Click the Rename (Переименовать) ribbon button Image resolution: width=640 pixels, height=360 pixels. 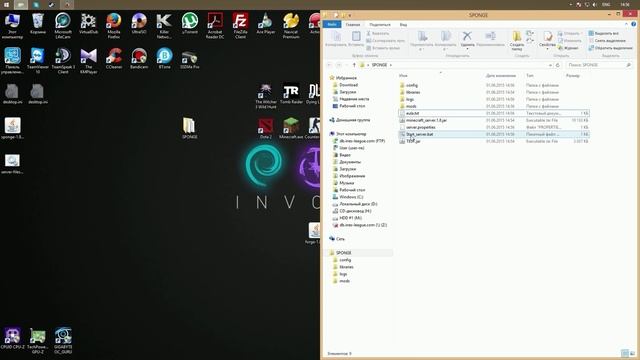(491, 39)
